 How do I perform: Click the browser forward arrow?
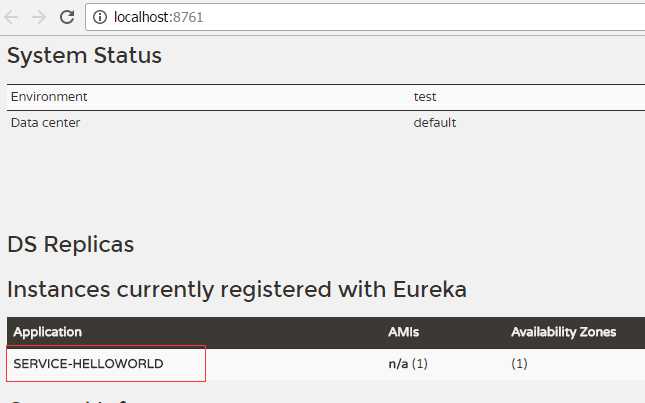point(39,17)
